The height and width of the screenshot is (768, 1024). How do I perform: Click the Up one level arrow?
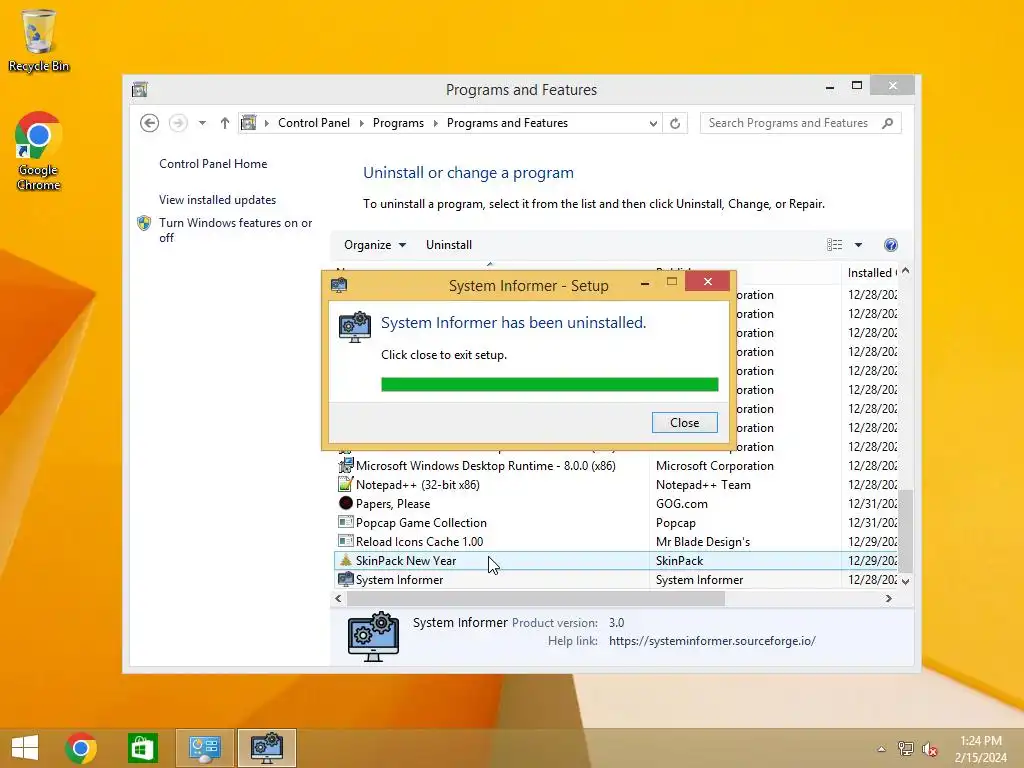click(x=225, y=123)
